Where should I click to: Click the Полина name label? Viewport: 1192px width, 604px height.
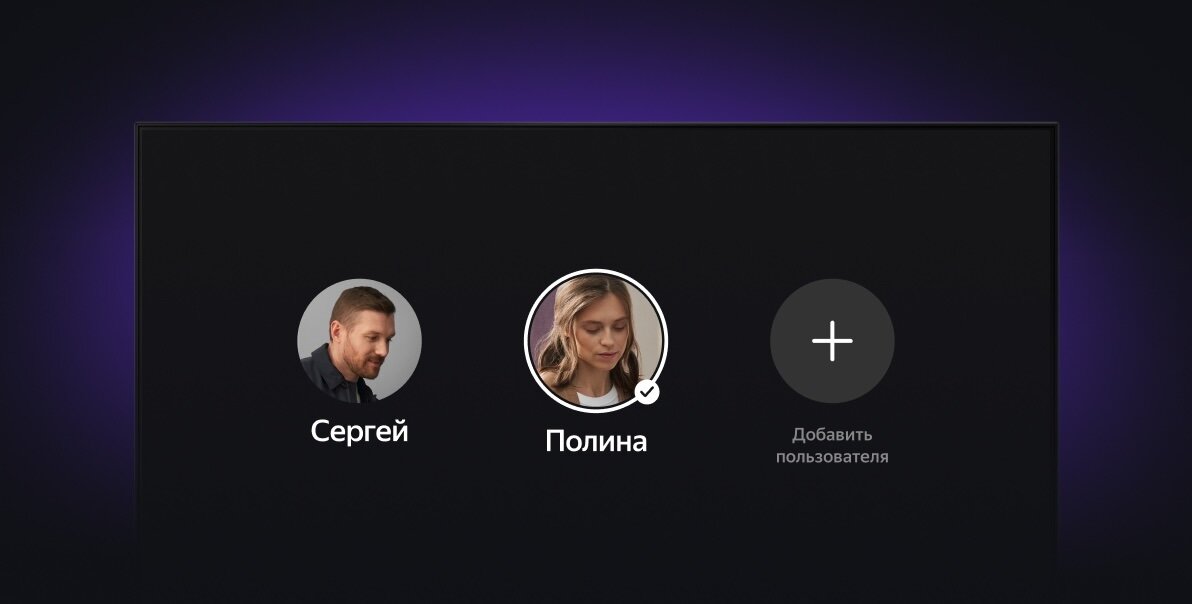click(x=596, y=441)
